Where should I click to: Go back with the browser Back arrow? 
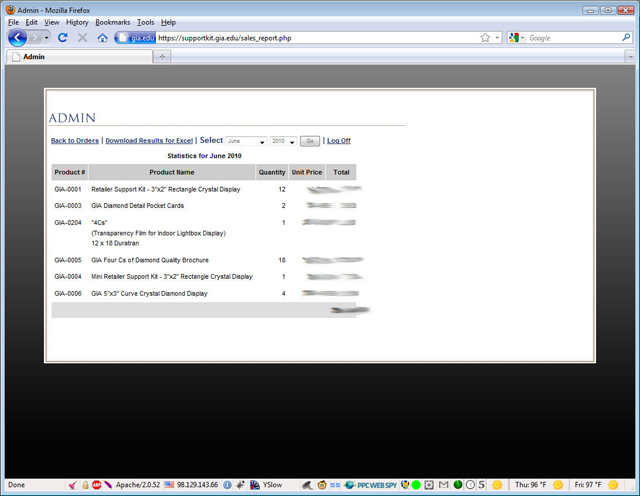(x=17, y=38)
